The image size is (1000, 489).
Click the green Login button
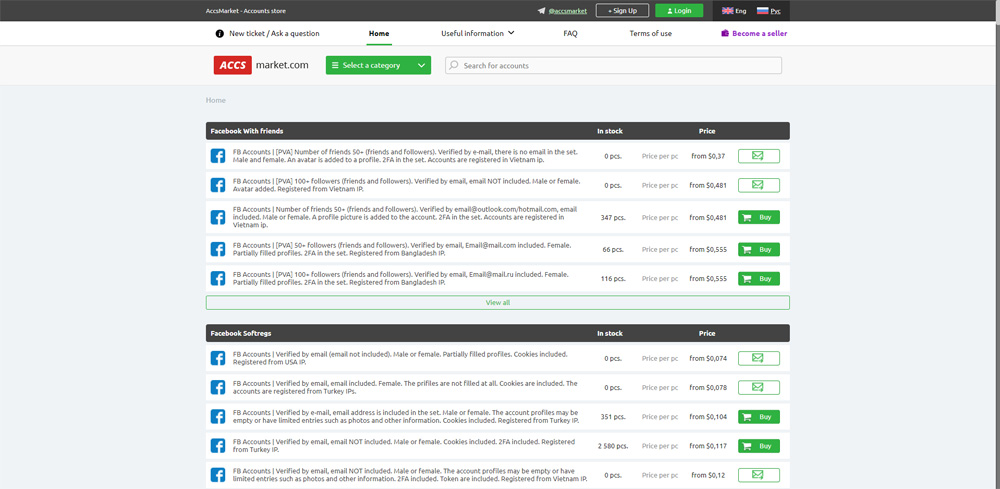[678, 11]
